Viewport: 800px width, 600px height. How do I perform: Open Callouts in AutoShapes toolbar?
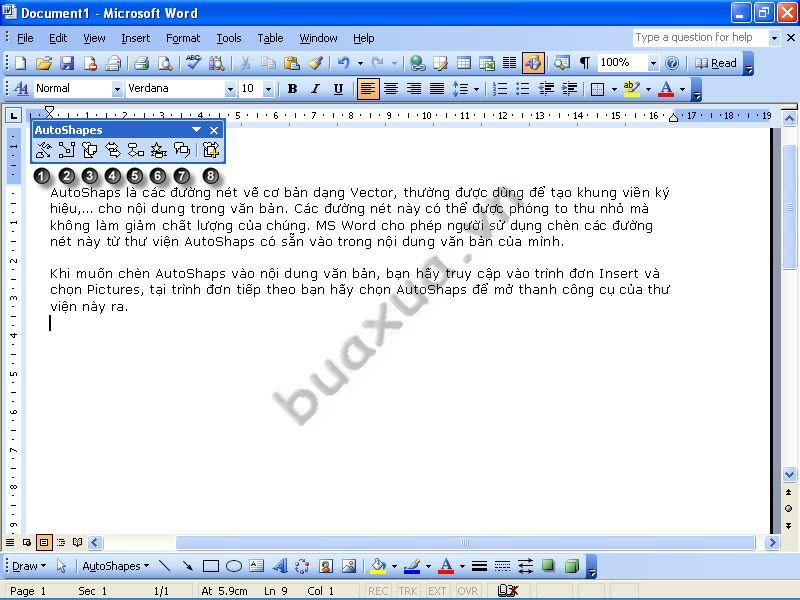point(182,149)
